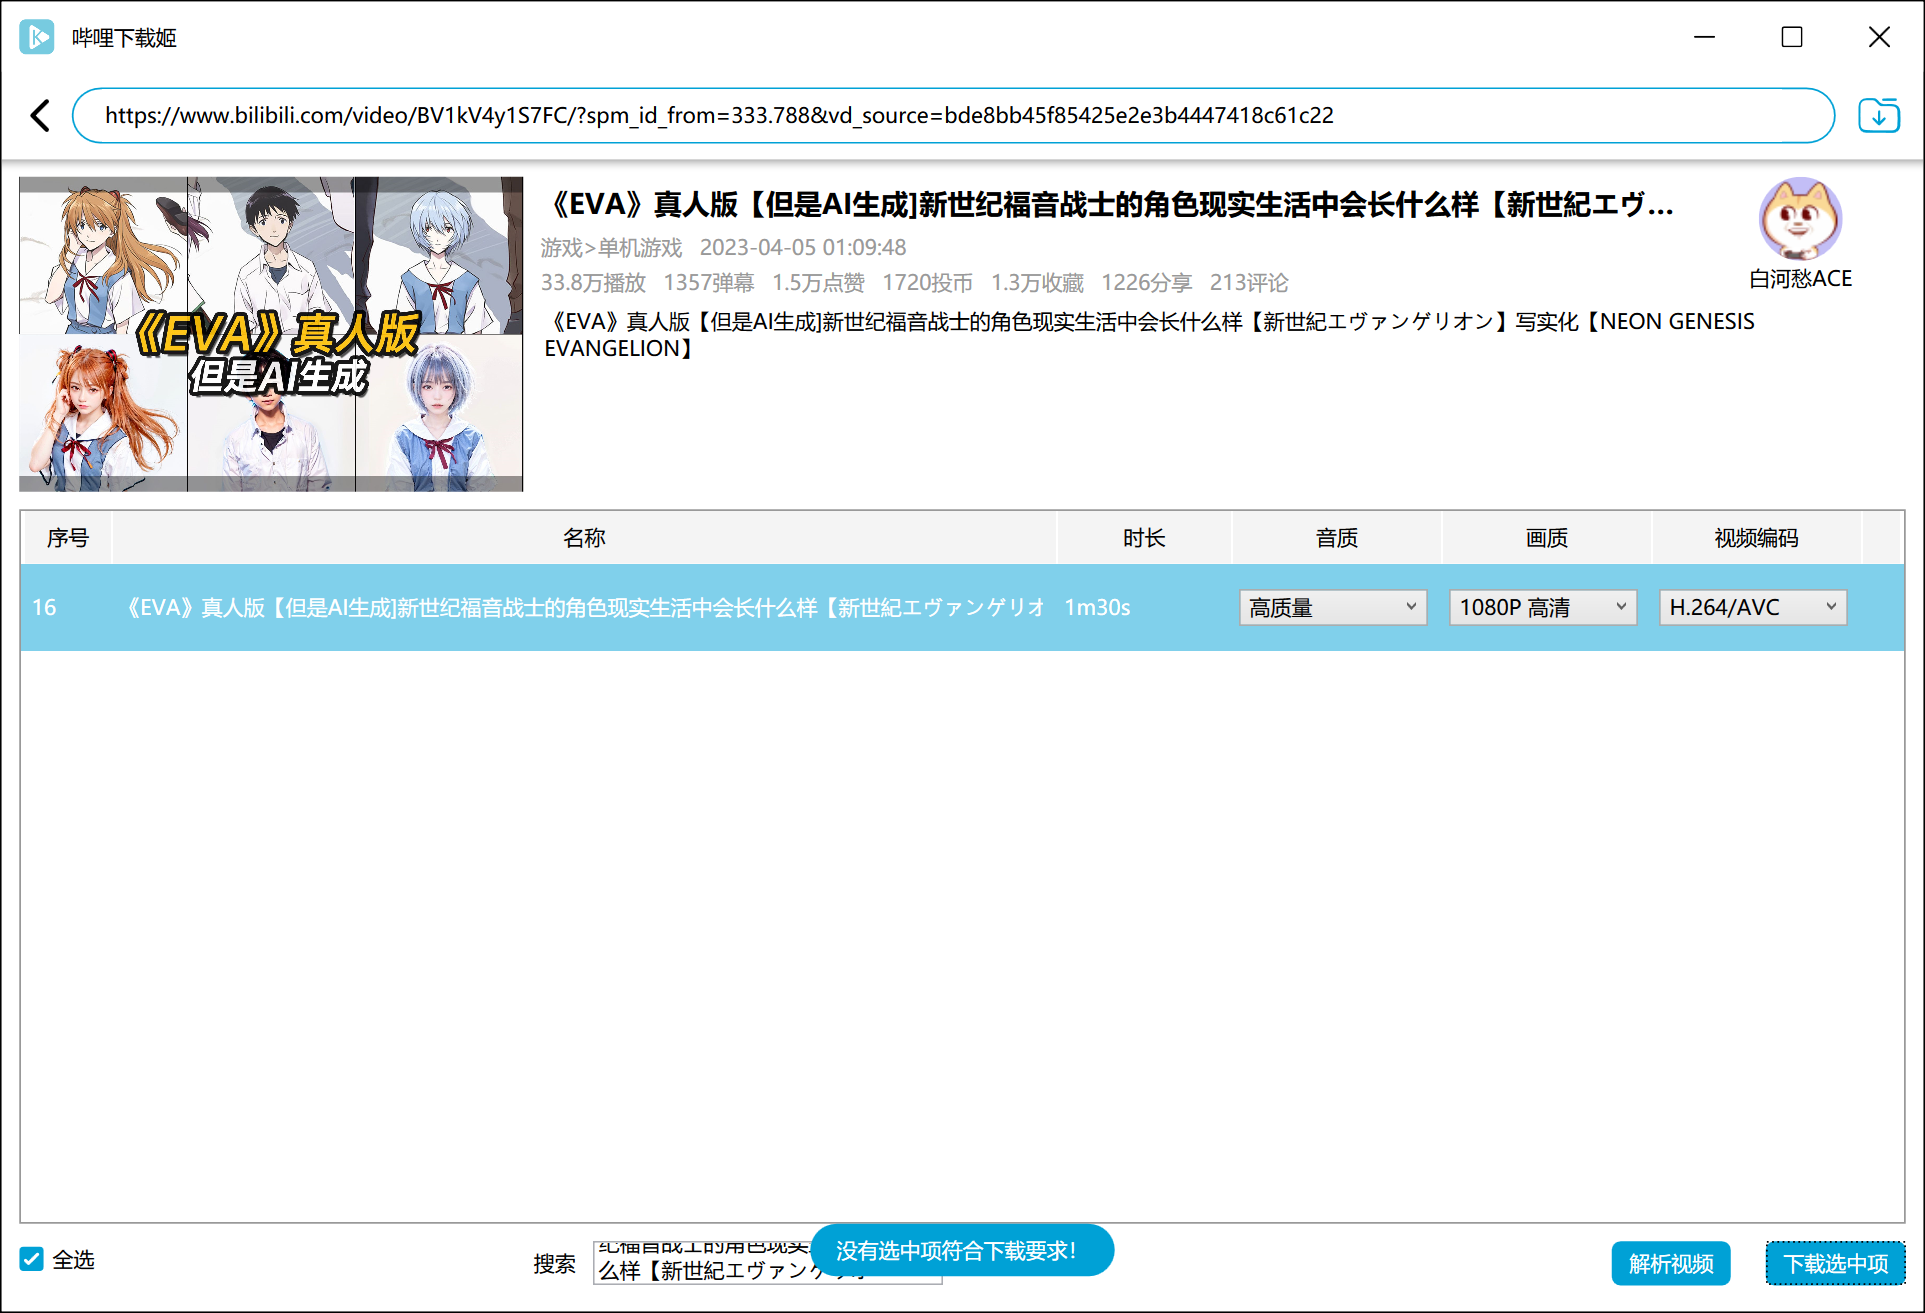Close the application window
This screenshot has width=1925, height=1313.
[1878, 38]
